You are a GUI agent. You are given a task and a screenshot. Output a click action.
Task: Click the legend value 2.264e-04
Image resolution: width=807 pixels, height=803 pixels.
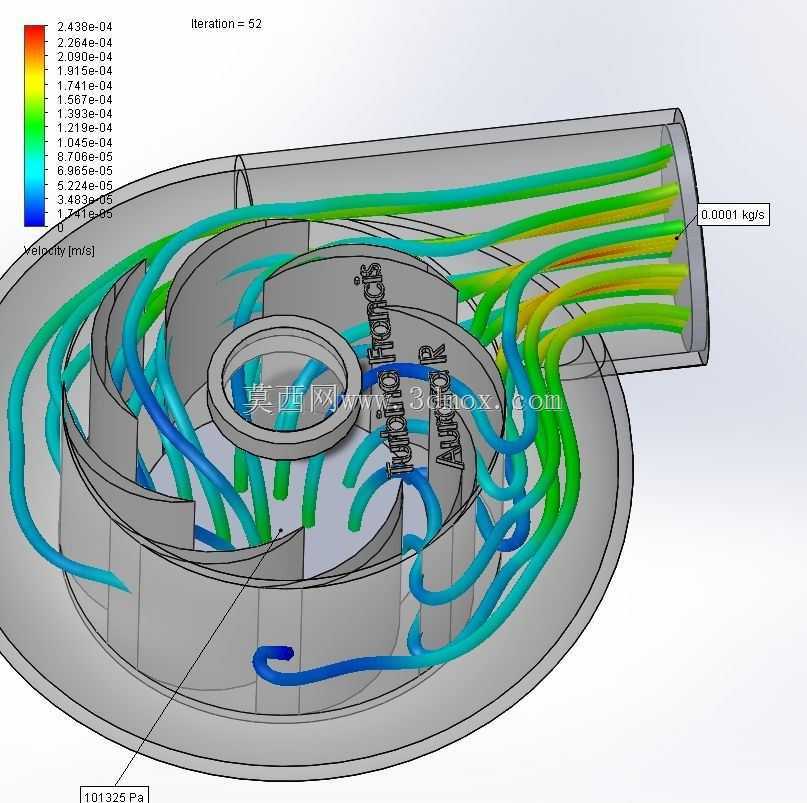(x=84, y=42)
